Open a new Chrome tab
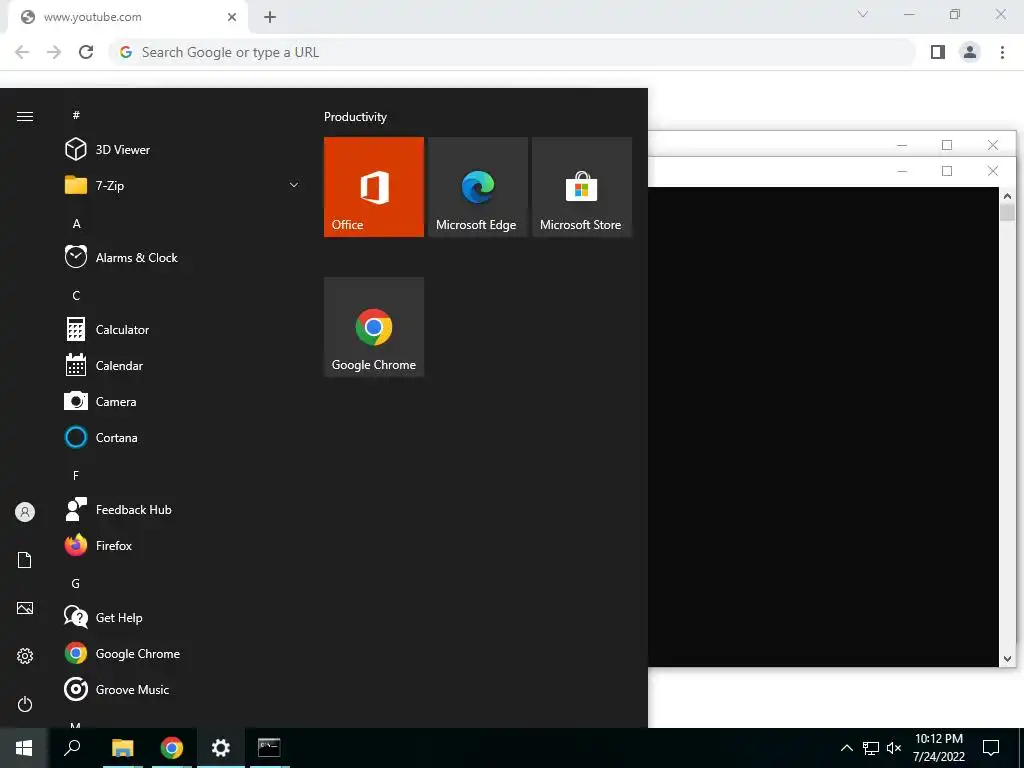The width and height of the screenshot is (1024, 768). click(x=270, y=18)
